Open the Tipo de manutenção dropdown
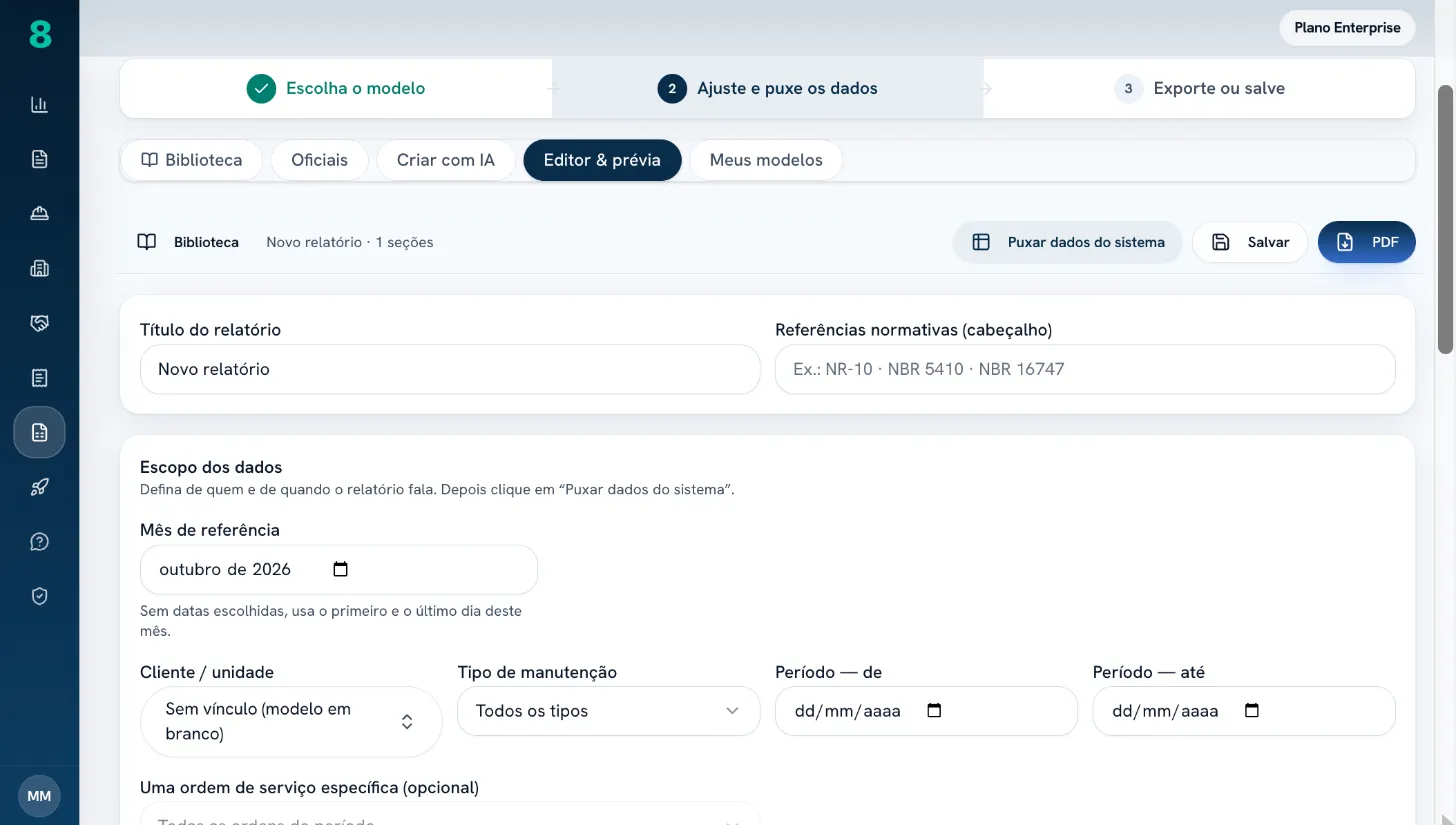The height and width of the screenshot is (825, 1456). (x=608, y=711)
